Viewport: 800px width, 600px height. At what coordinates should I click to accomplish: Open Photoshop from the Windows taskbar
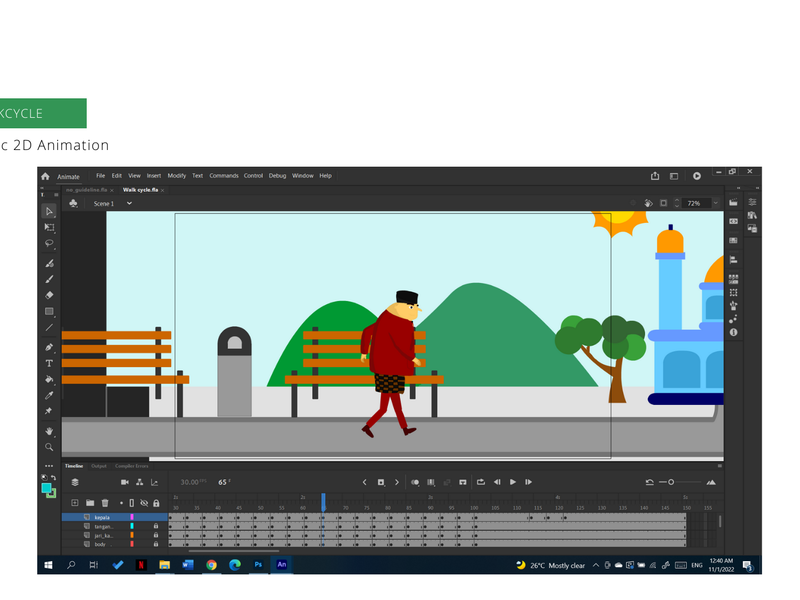click(258, 565)
